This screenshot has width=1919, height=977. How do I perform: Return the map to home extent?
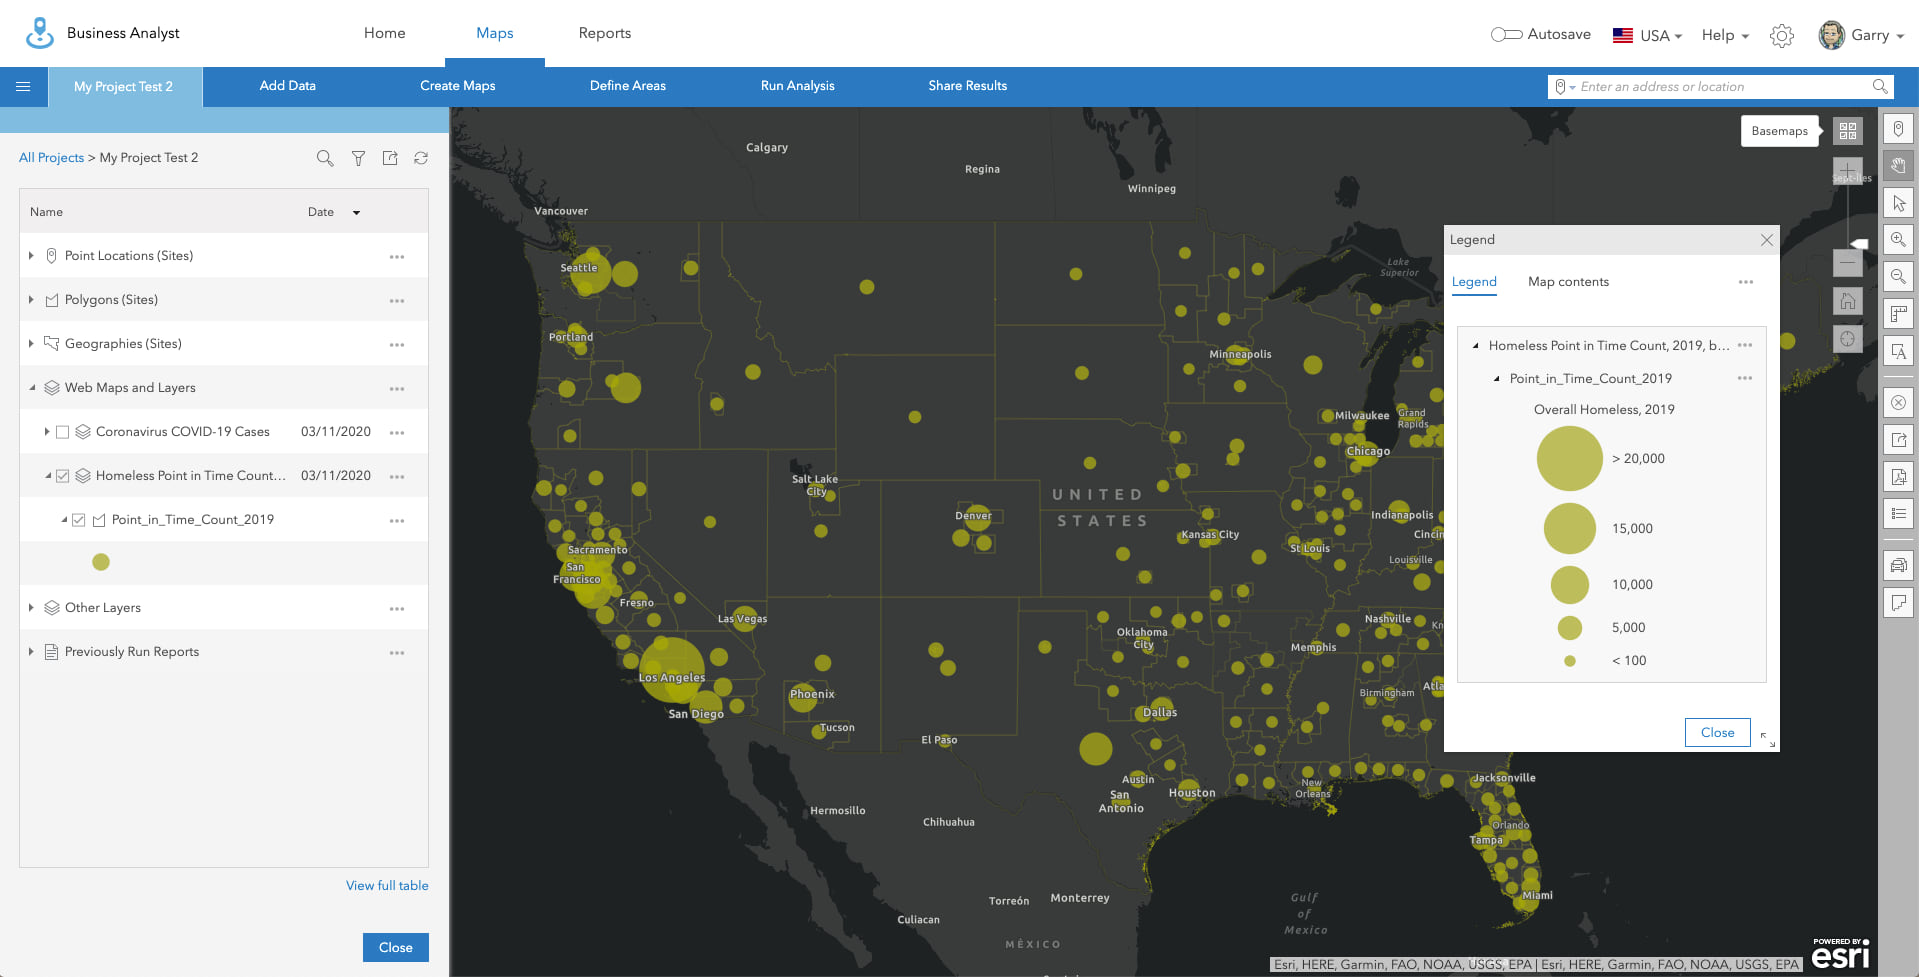(x=1847, y=301)
